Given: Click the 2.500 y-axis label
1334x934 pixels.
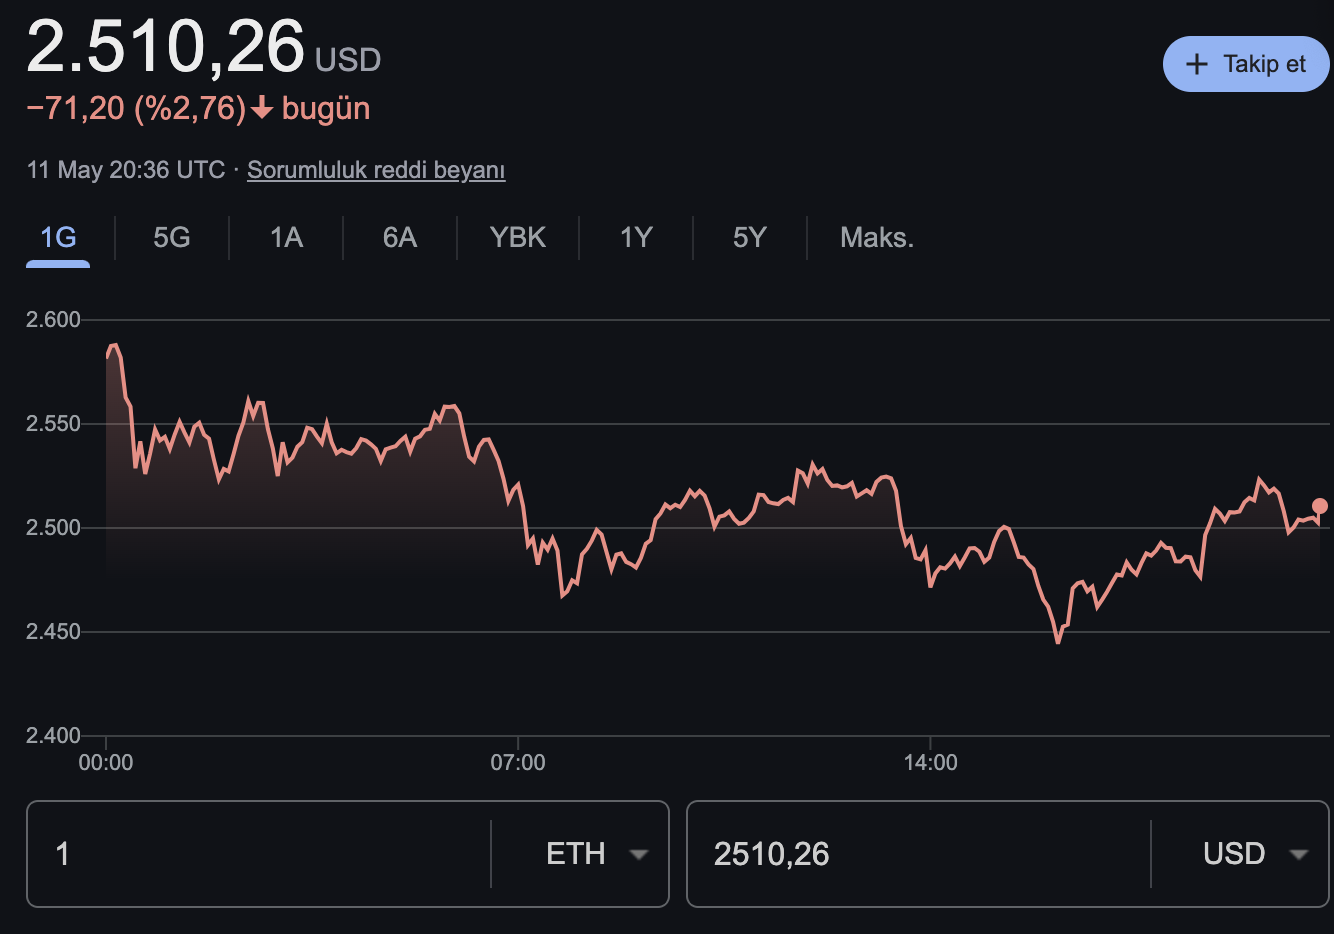Looking at the screenshot, I should click(53, 528).
